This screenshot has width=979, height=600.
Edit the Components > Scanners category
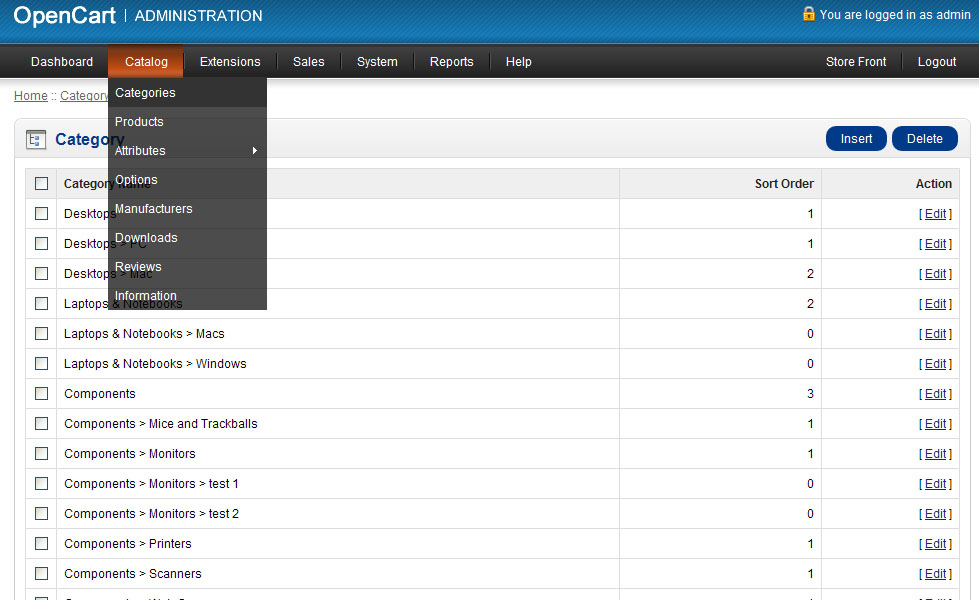point(935,574)
